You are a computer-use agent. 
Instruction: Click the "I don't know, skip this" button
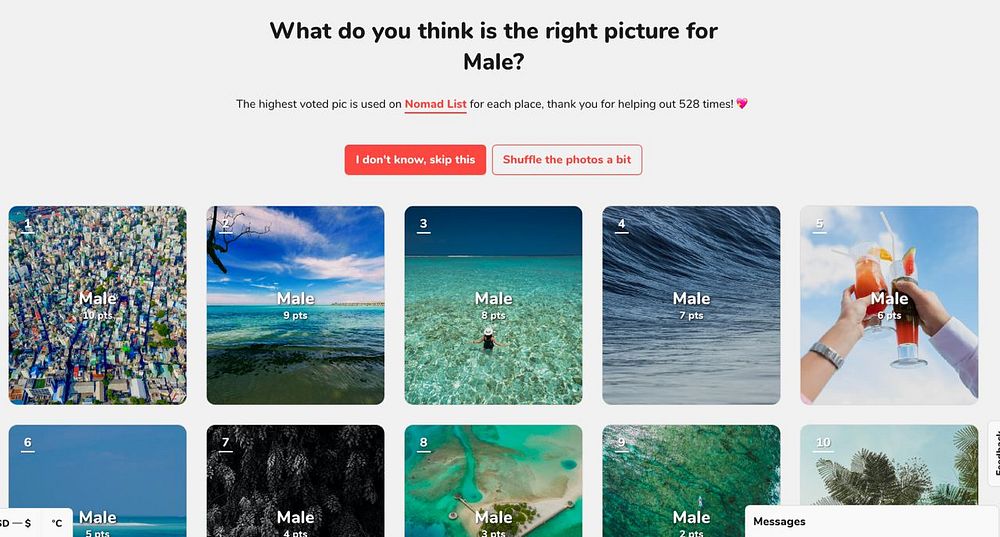(415, 159)
